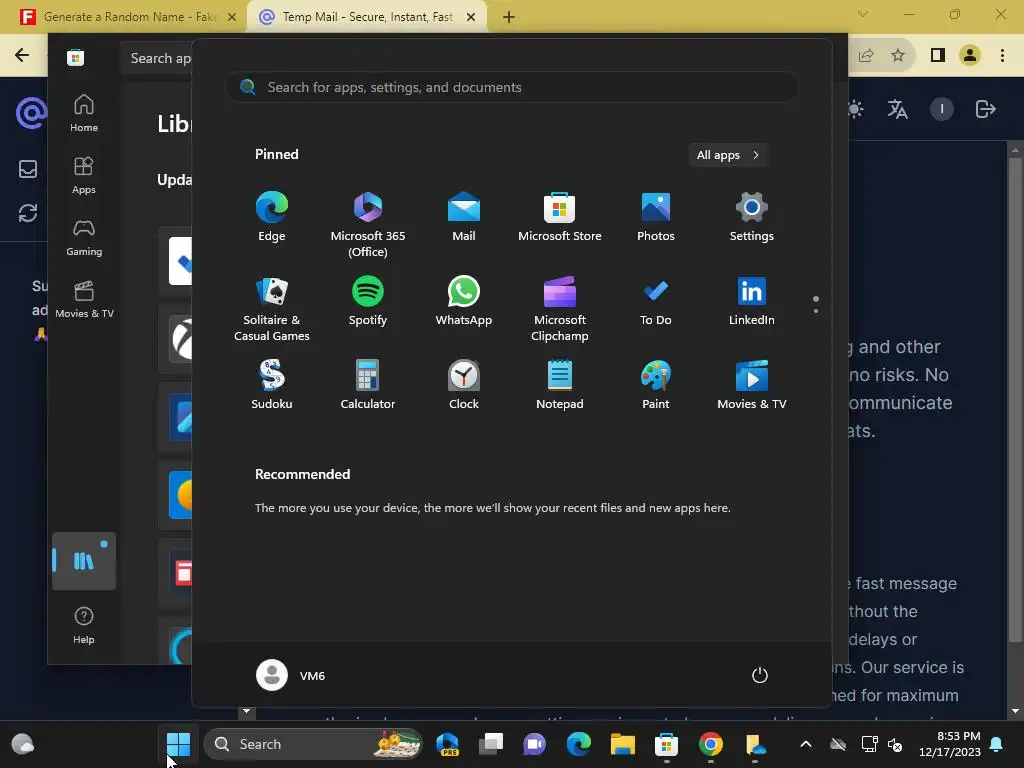Refresh Temp Mail with the sync icon
The image size is (1024, 768).
[27, 213]
